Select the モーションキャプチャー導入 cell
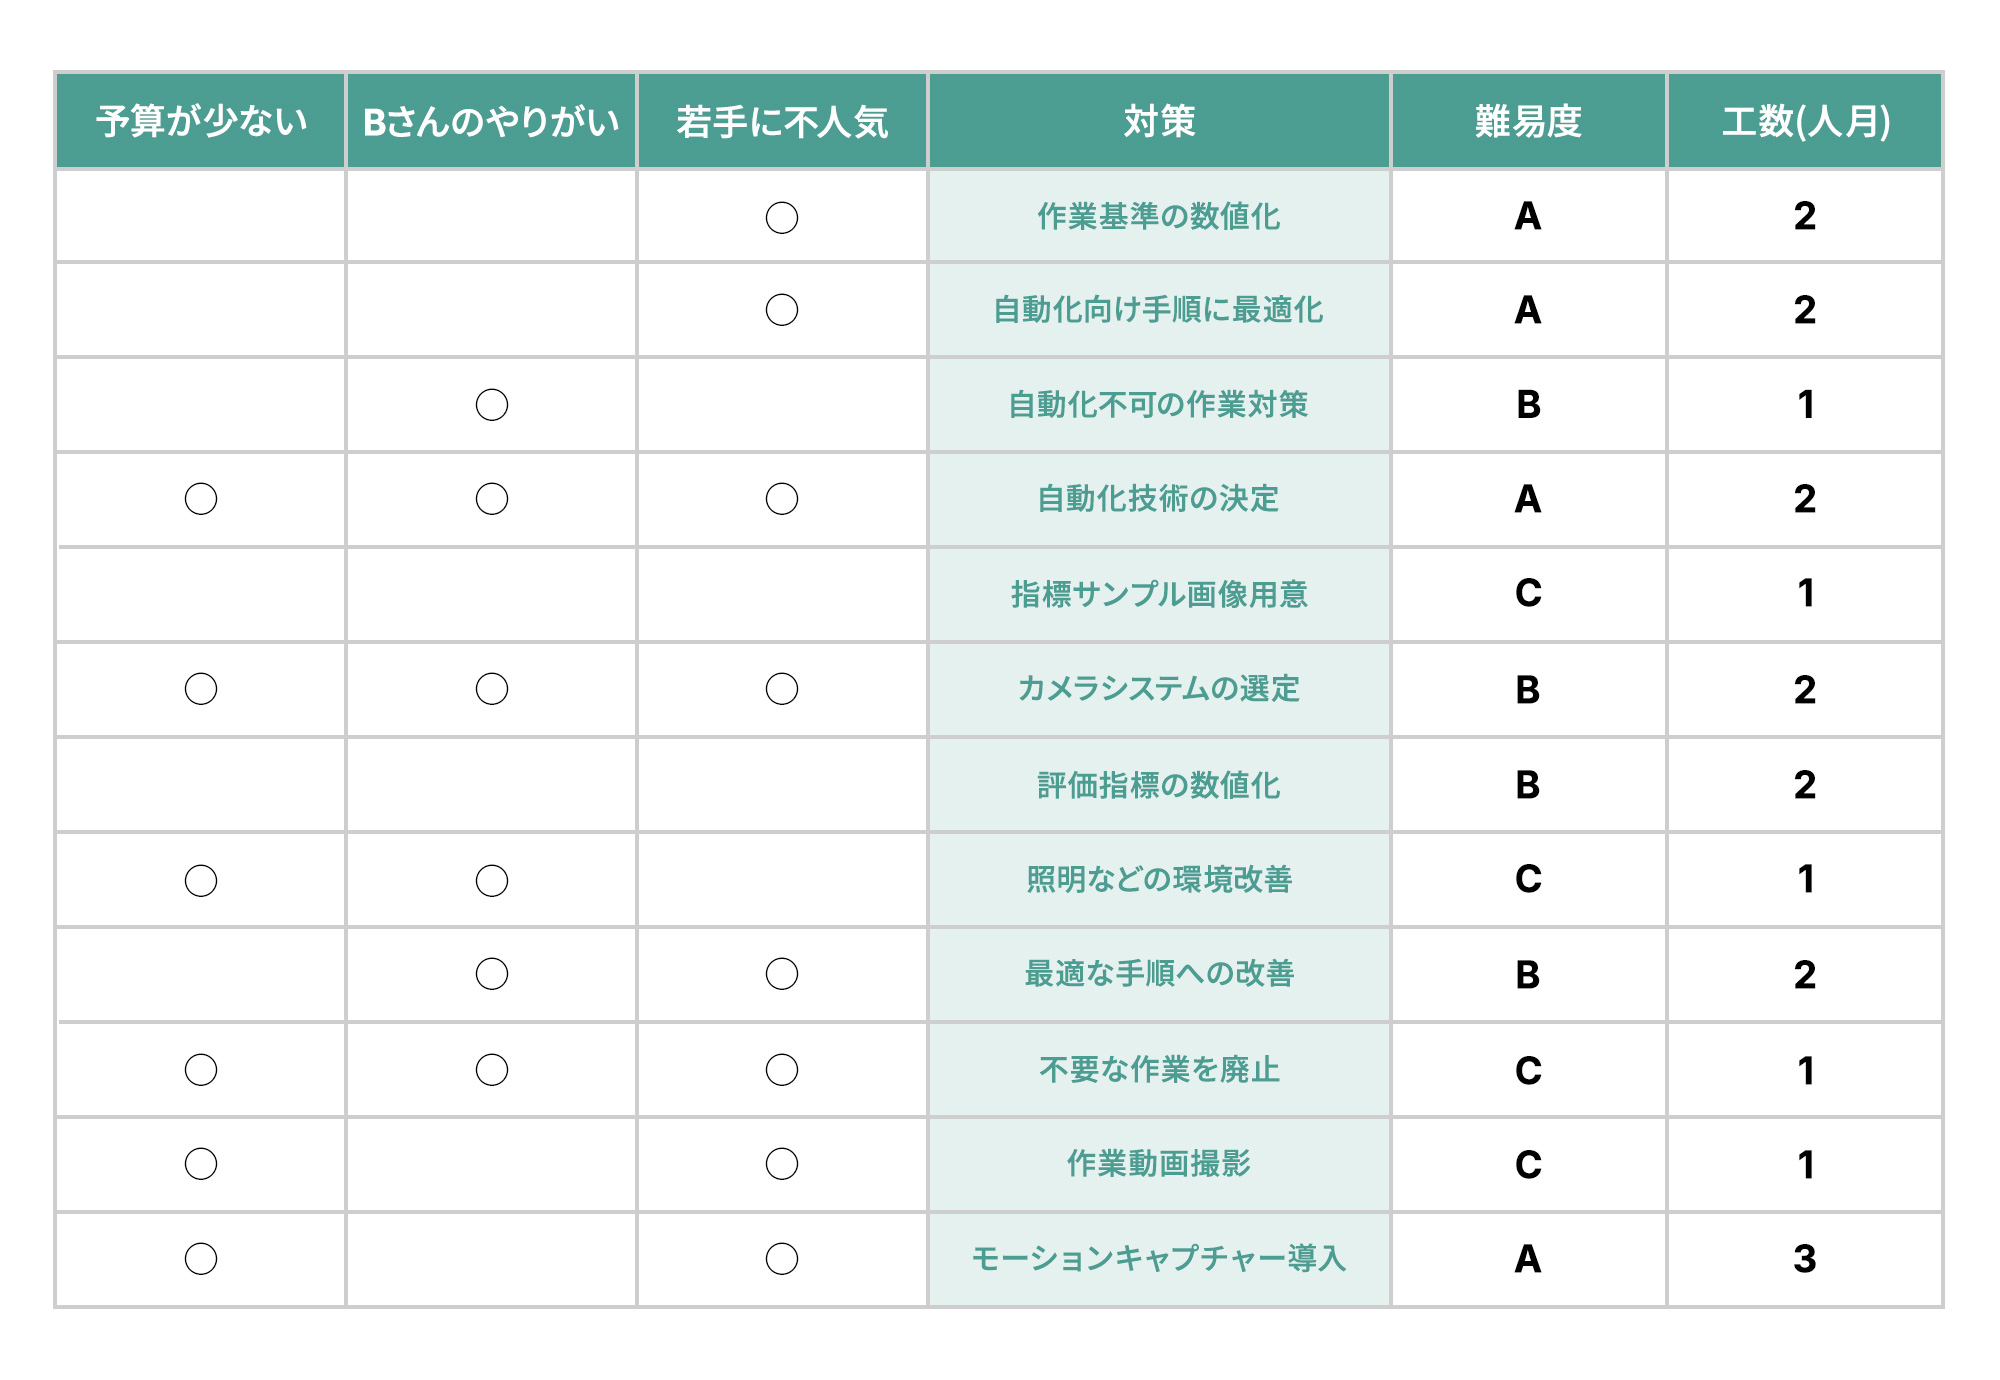 click(1158, 1258)
